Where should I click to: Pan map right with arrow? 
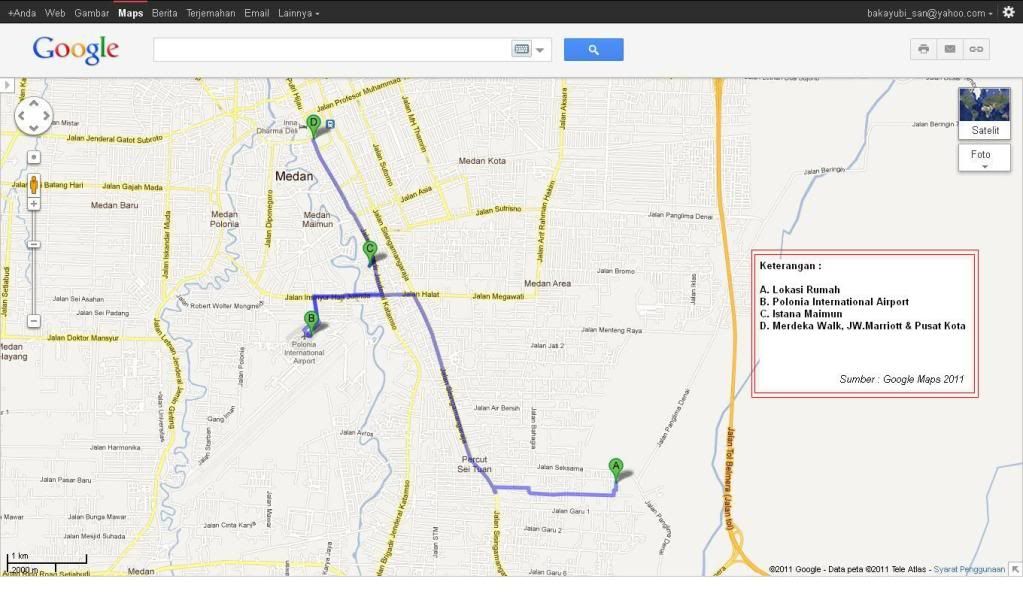46,116
